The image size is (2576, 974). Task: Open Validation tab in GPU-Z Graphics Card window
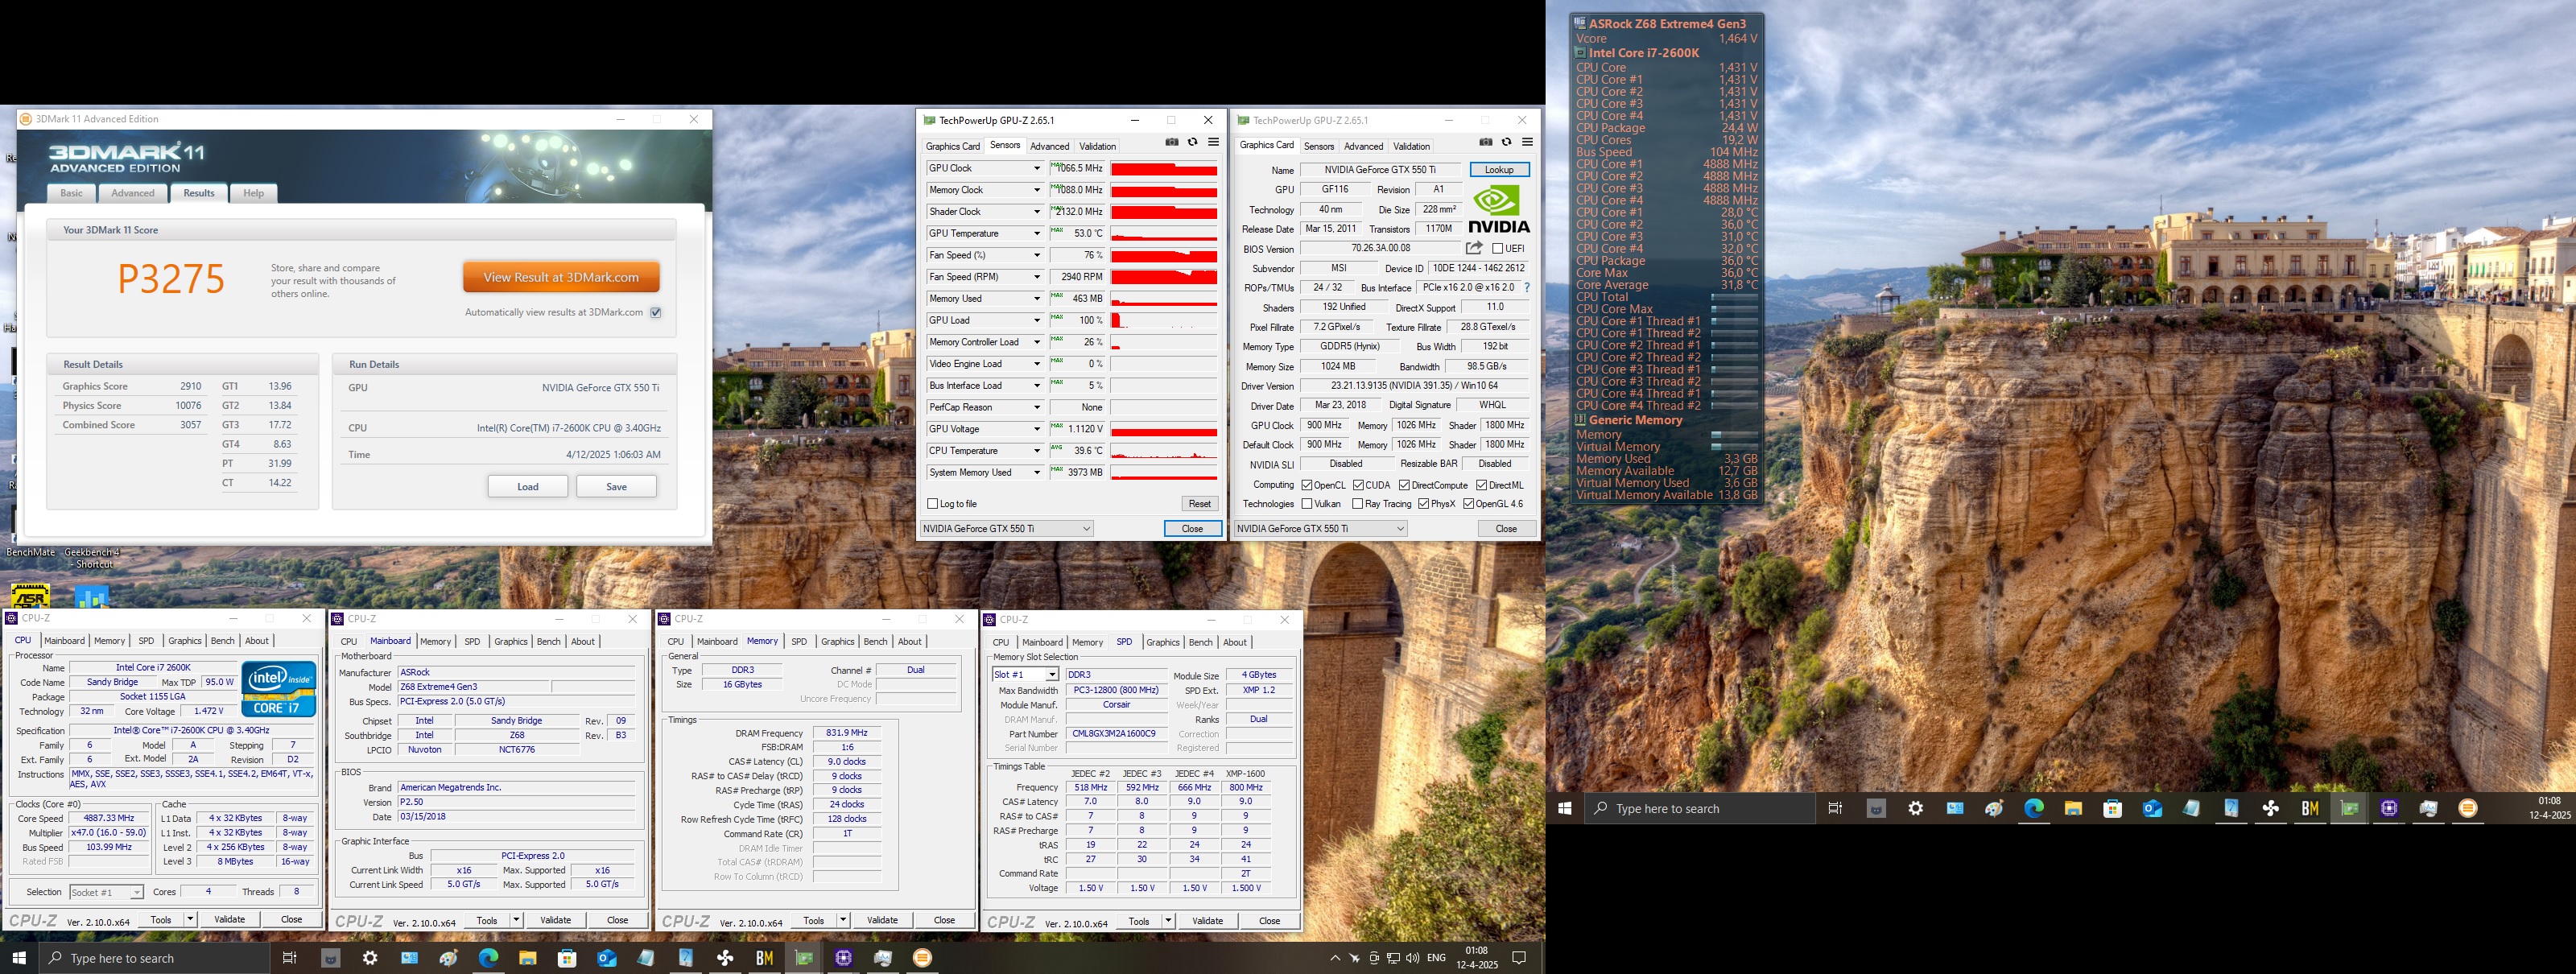(1411, 146)
